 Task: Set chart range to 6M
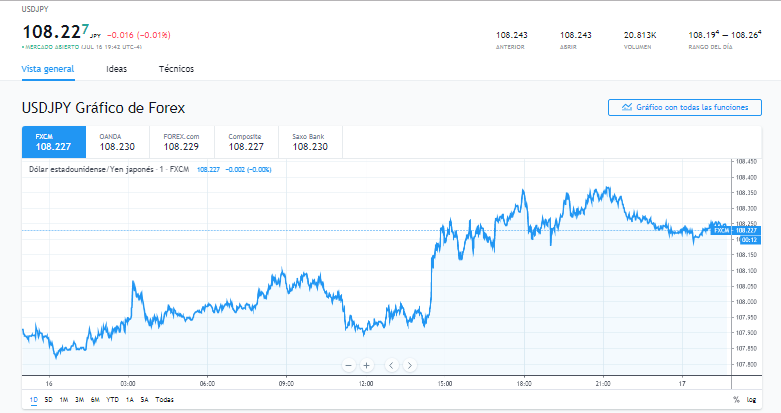pyautogui.click(x=95, y=400)
